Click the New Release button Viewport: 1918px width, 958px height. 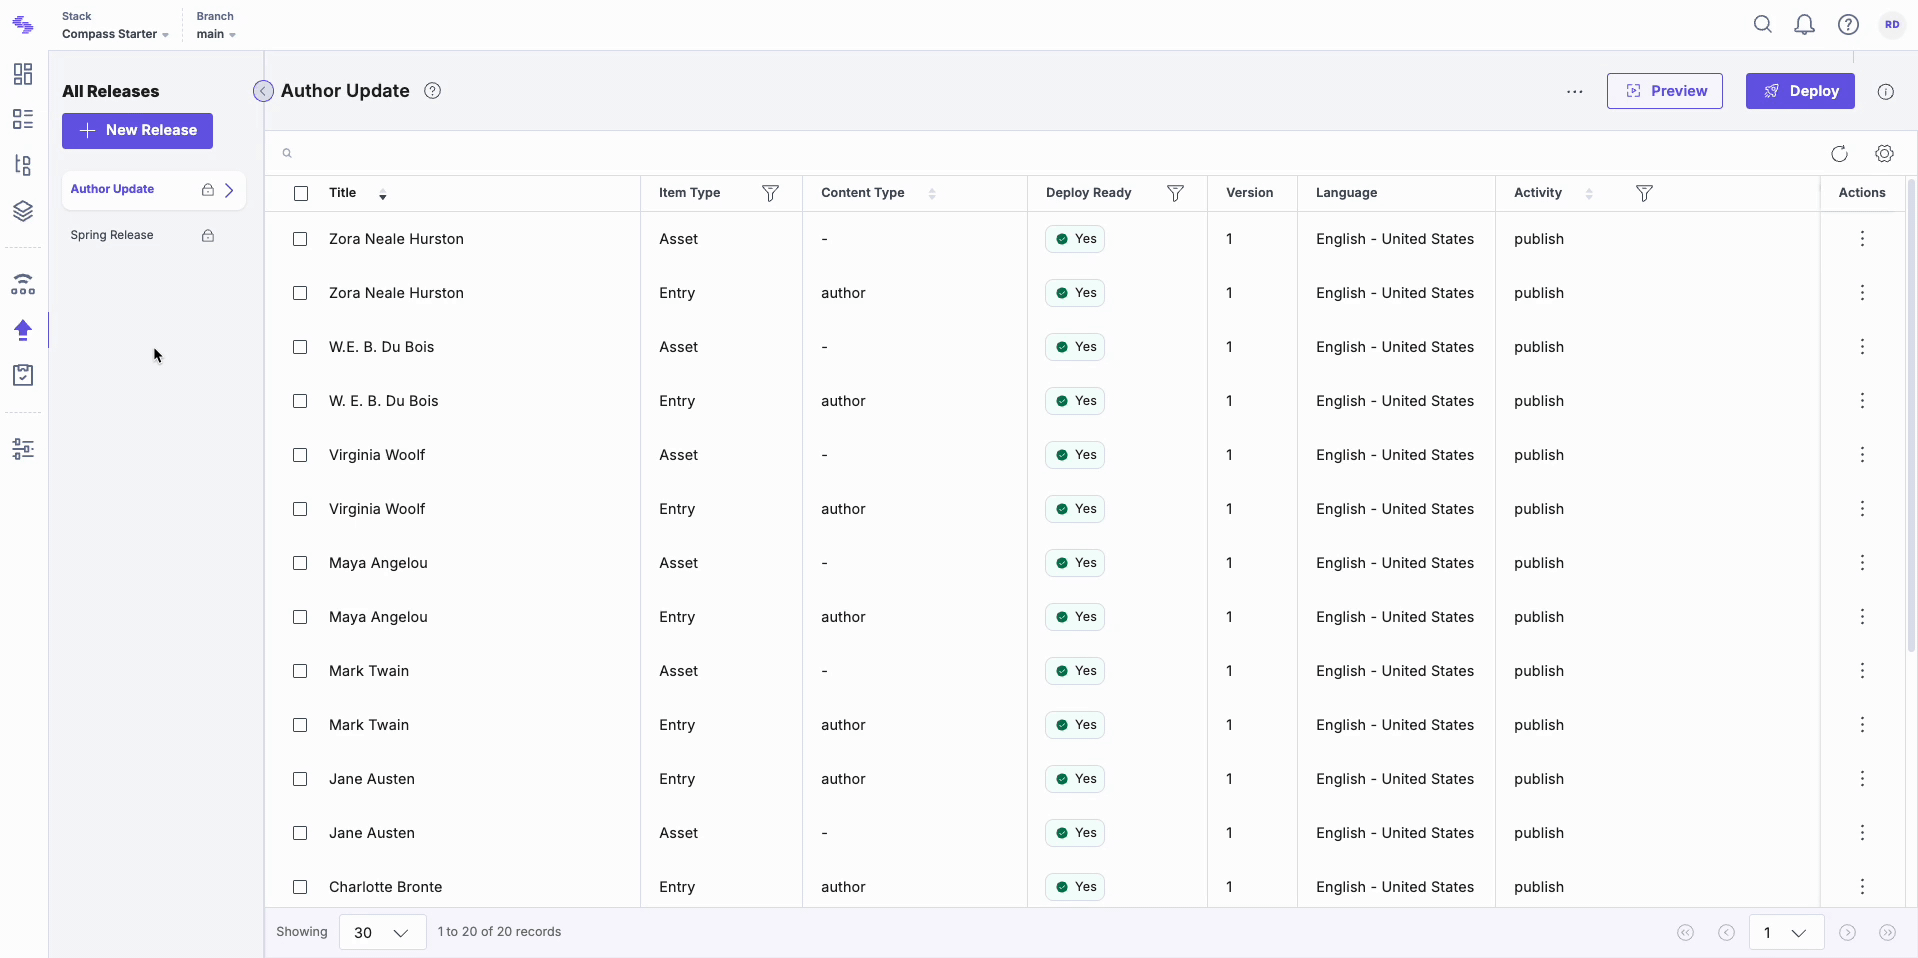[x=137, y=131]
